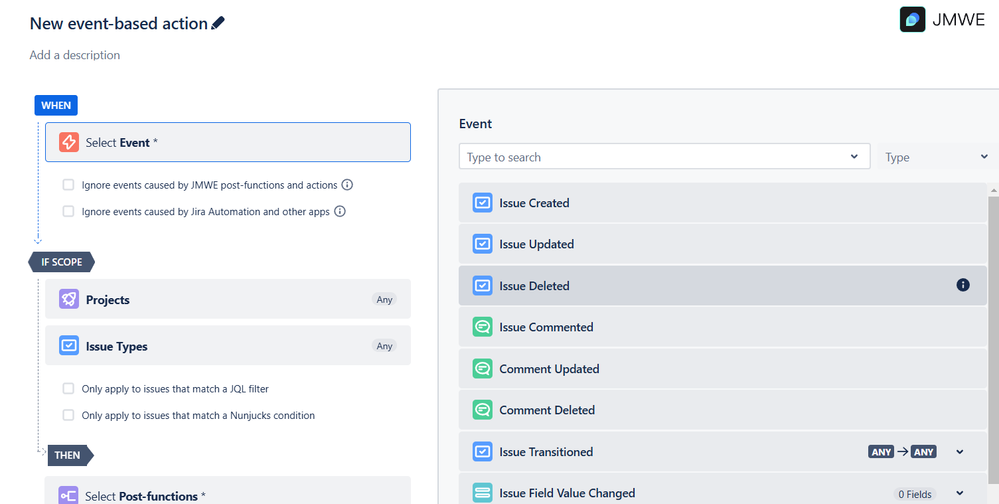Click Add a description text

click(75, 55)
